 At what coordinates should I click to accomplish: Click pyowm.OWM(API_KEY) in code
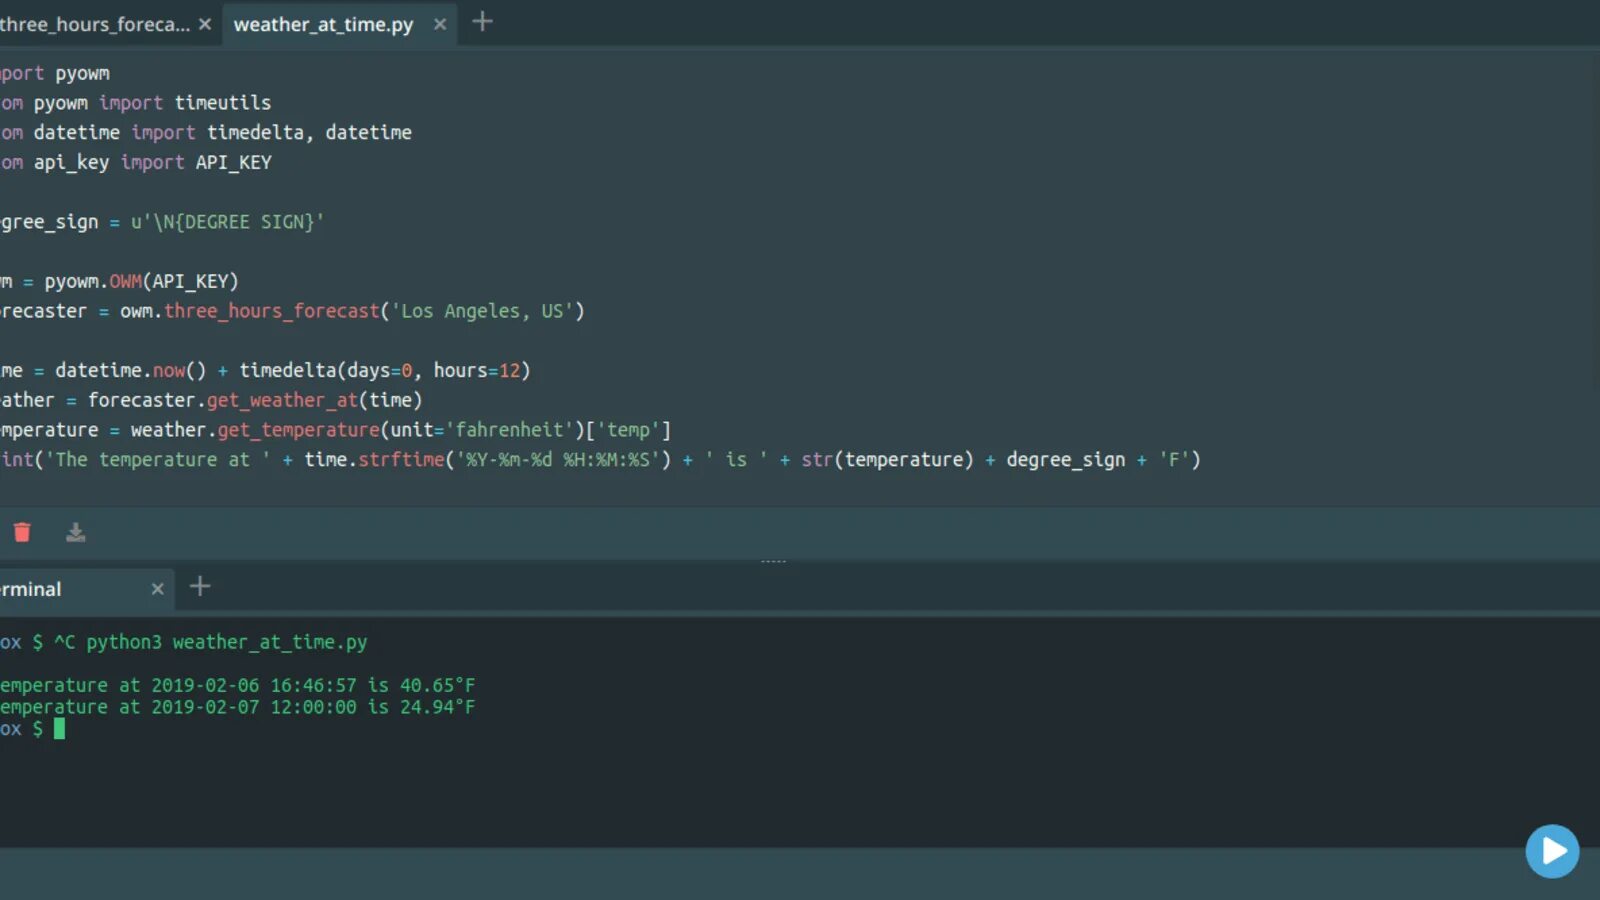pos(141,281)
